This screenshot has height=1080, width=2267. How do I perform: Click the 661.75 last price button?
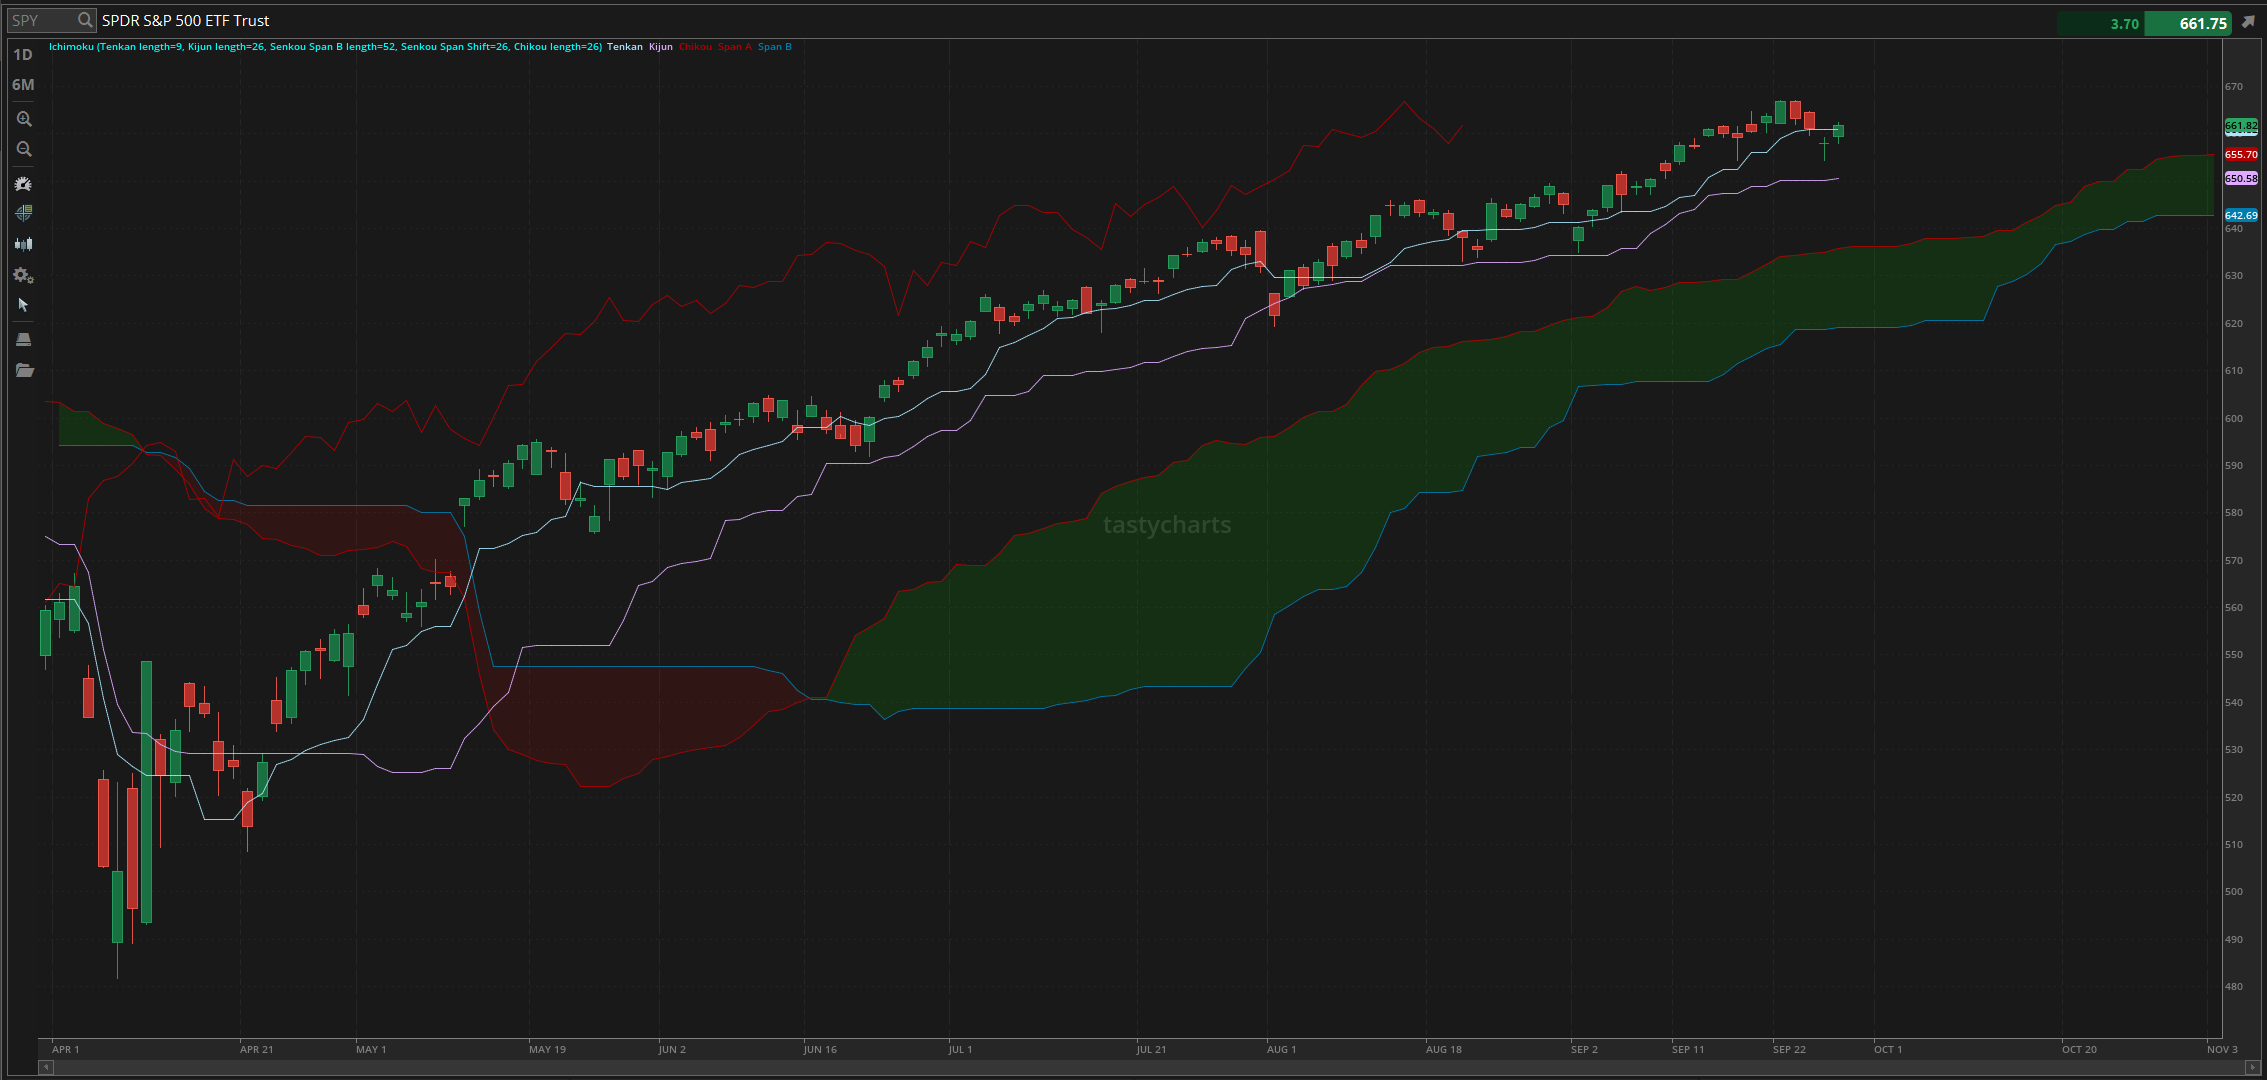pyautogui.click(x=2191, y=23)
